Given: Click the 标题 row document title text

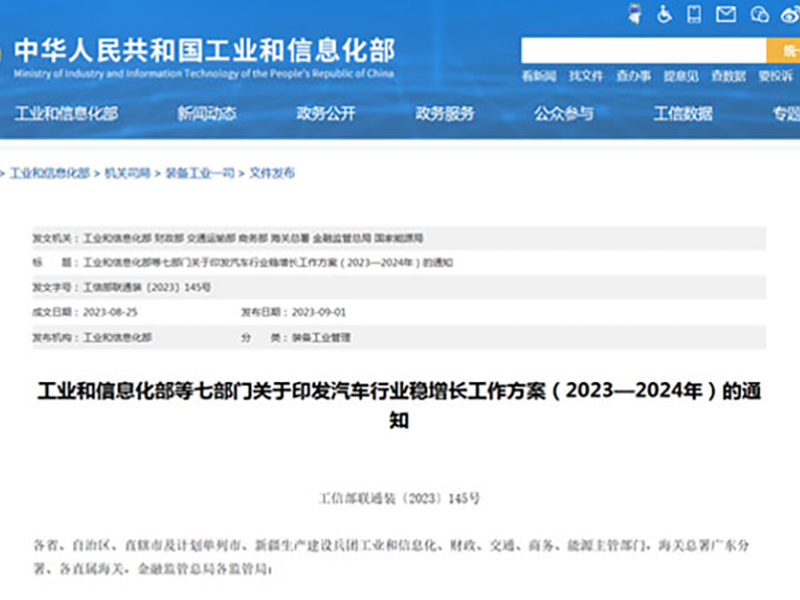Looking at the screenshot, I should pyautogui.click(x=268, y=263).
